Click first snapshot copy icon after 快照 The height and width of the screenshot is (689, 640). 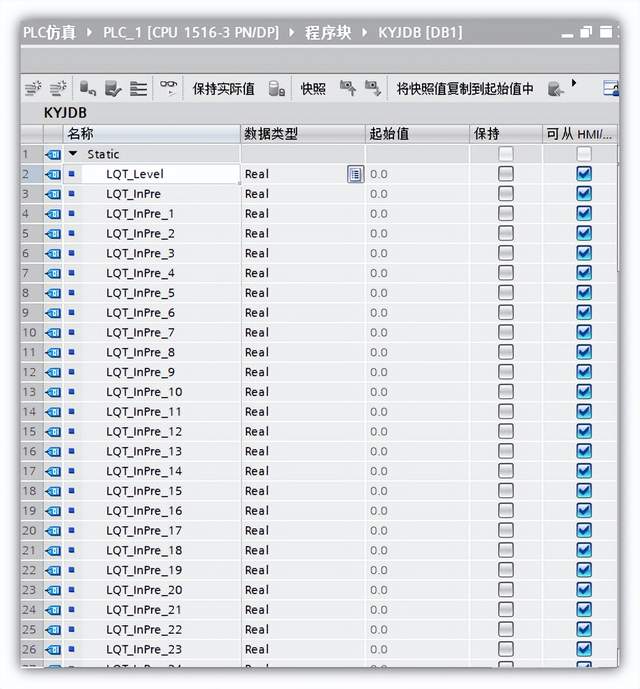pos(348,88)
